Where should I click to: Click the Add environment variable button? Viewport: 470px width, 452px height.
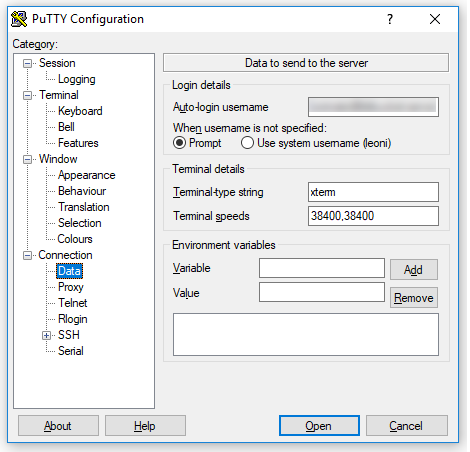point(414,269)
